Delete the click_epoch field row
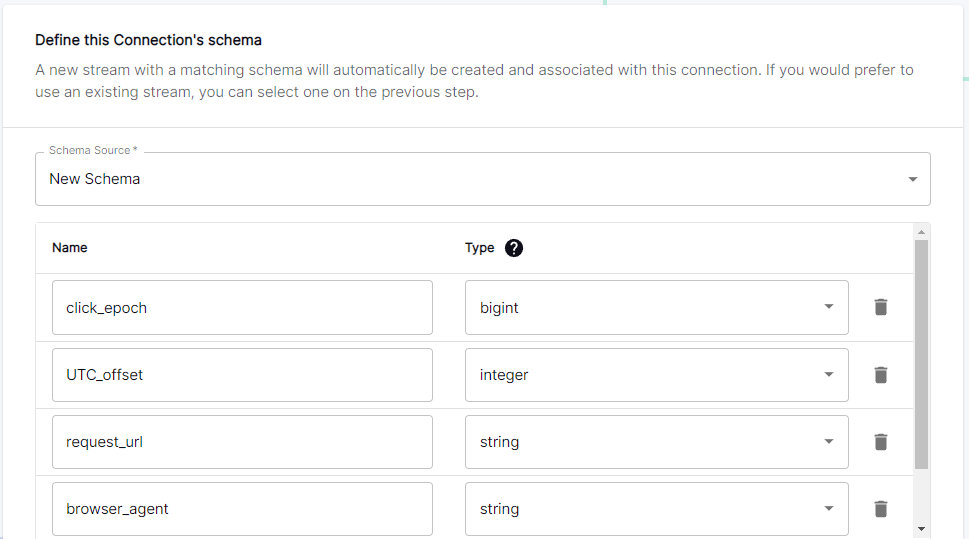 pyautogui.click(x=880, y=307)
